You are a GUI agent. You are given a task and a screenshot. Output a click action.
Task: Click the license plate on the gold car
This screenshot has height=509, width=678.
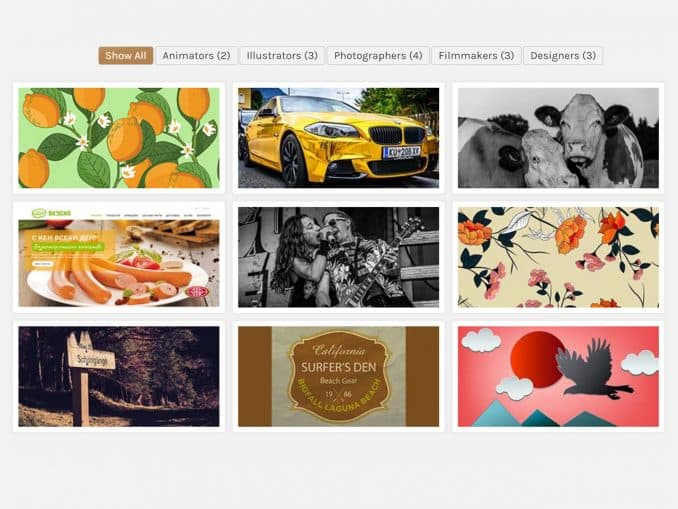tap(402, 152)
